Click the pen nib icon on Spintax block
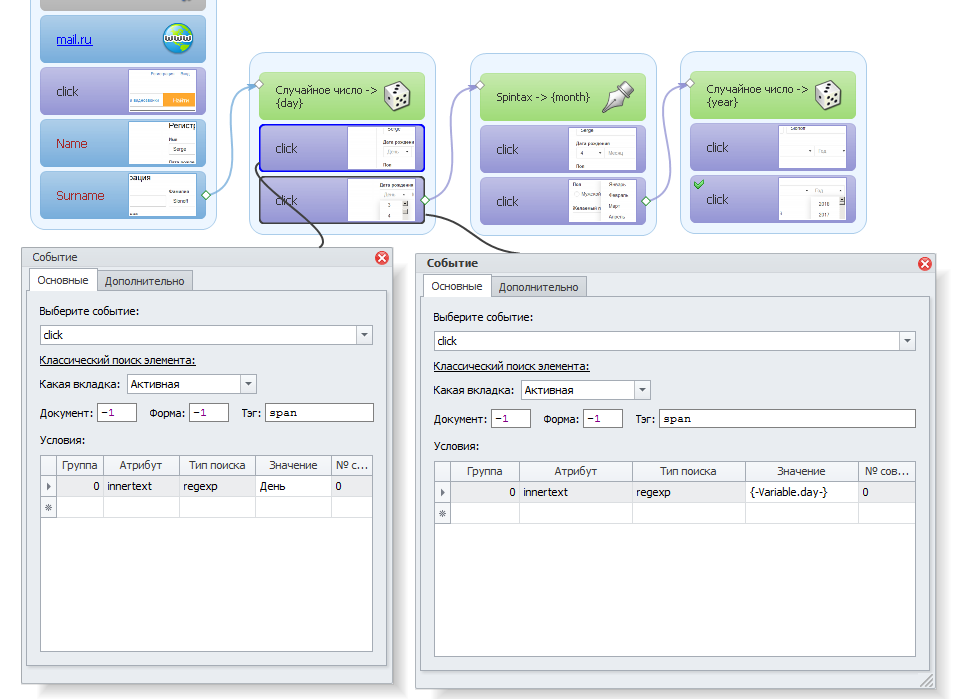Image resolution: width=962 pixels, height=699 pixels. pyautogui.click(x=617, y=97)
